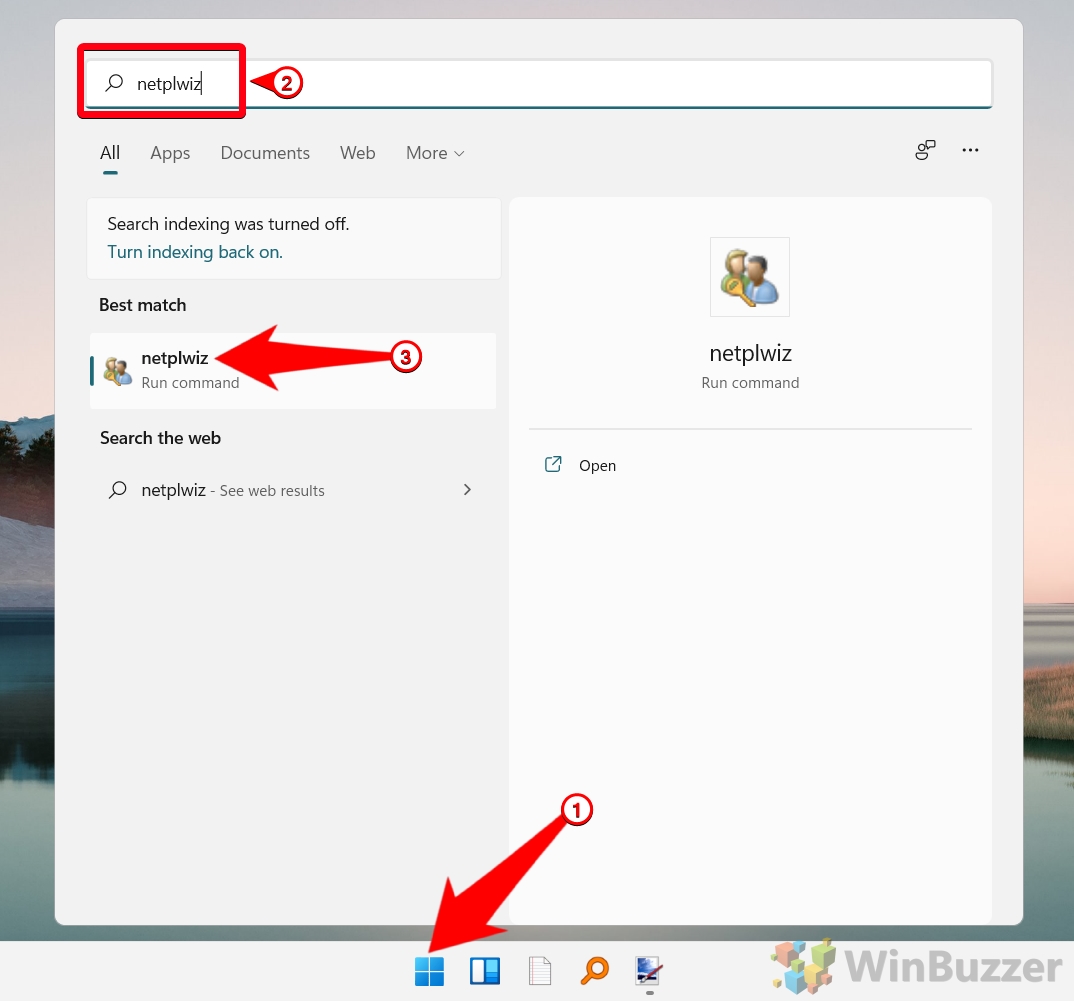1074x1001 pixels.
Task: Switch to the Documents tab
Action: click(x=265, y=153)
